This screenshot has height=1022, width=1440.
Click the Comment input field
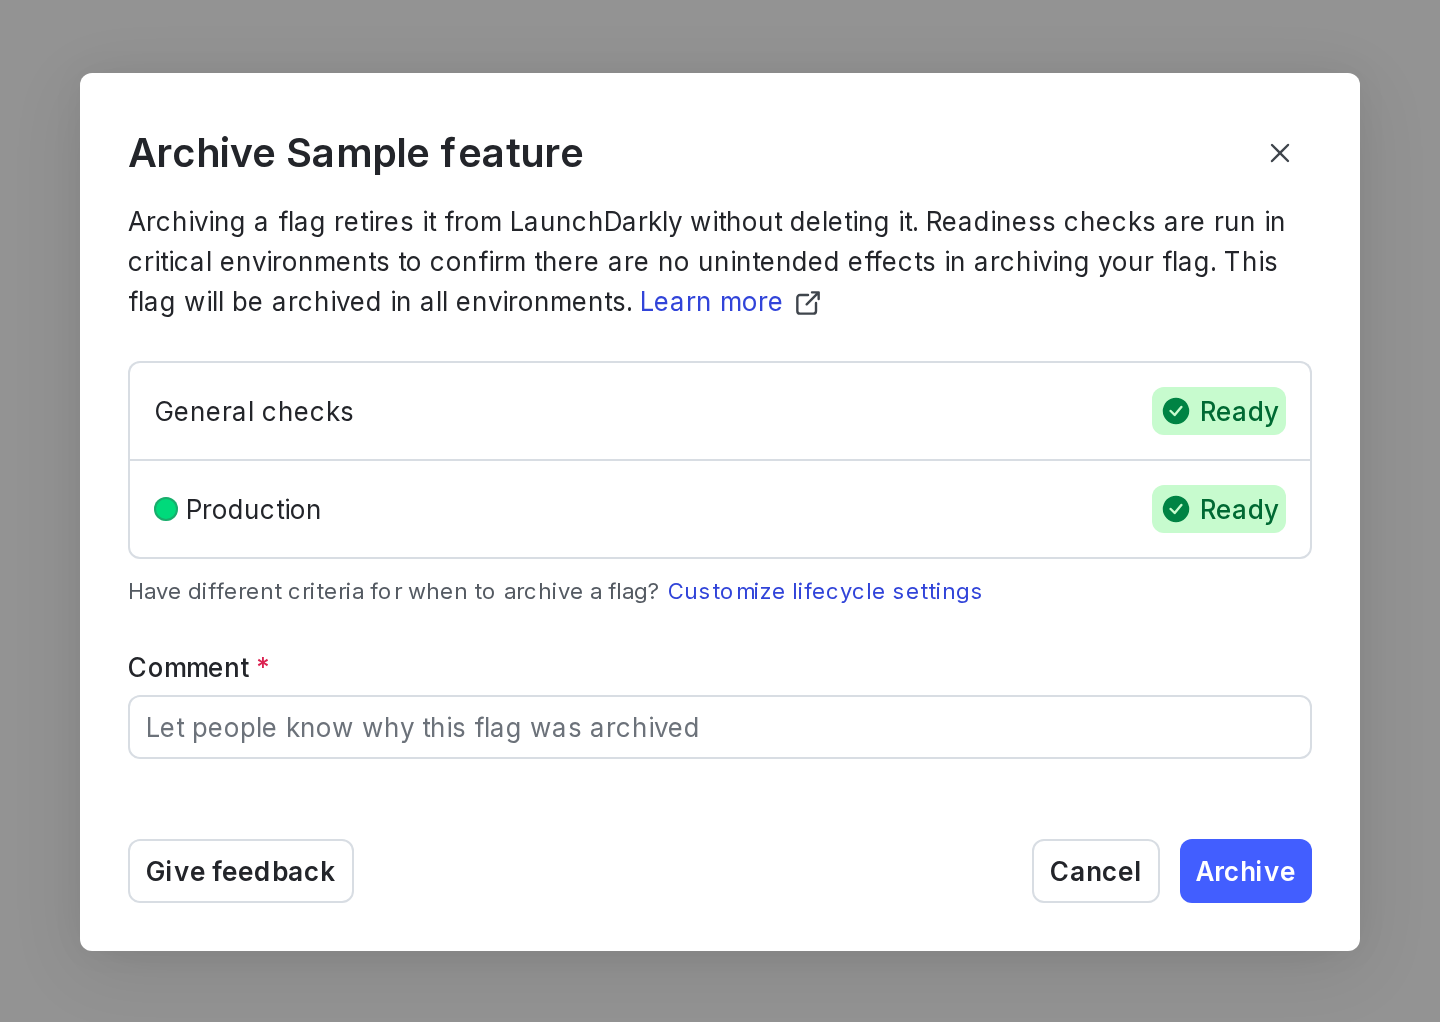[719, 727]
